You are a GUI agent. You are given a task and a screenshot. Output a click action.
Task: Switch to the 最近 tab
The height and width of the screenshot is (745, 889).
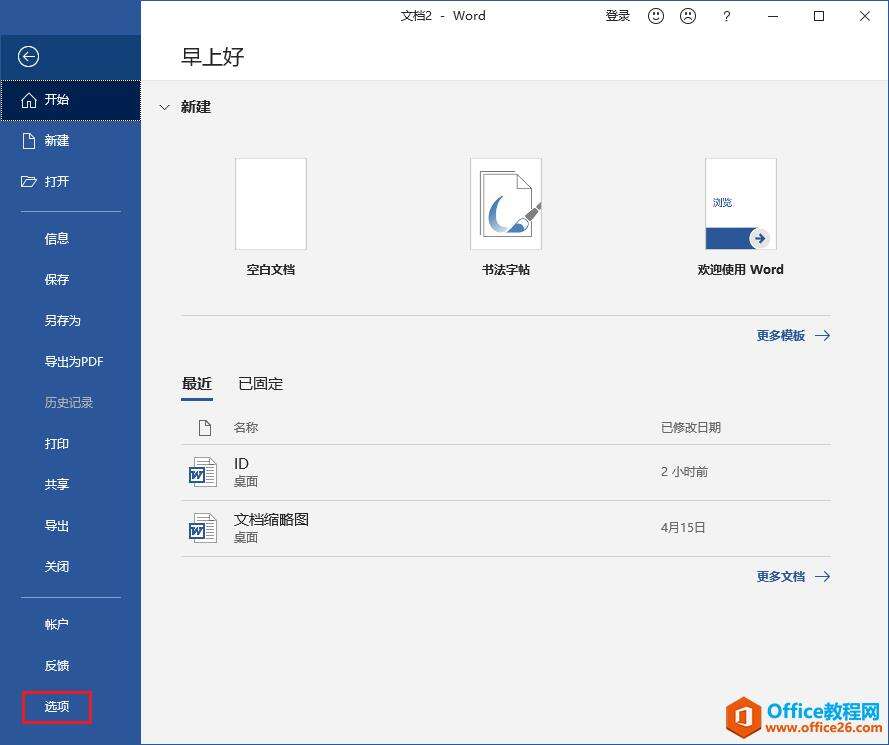[x=197, y=384]
